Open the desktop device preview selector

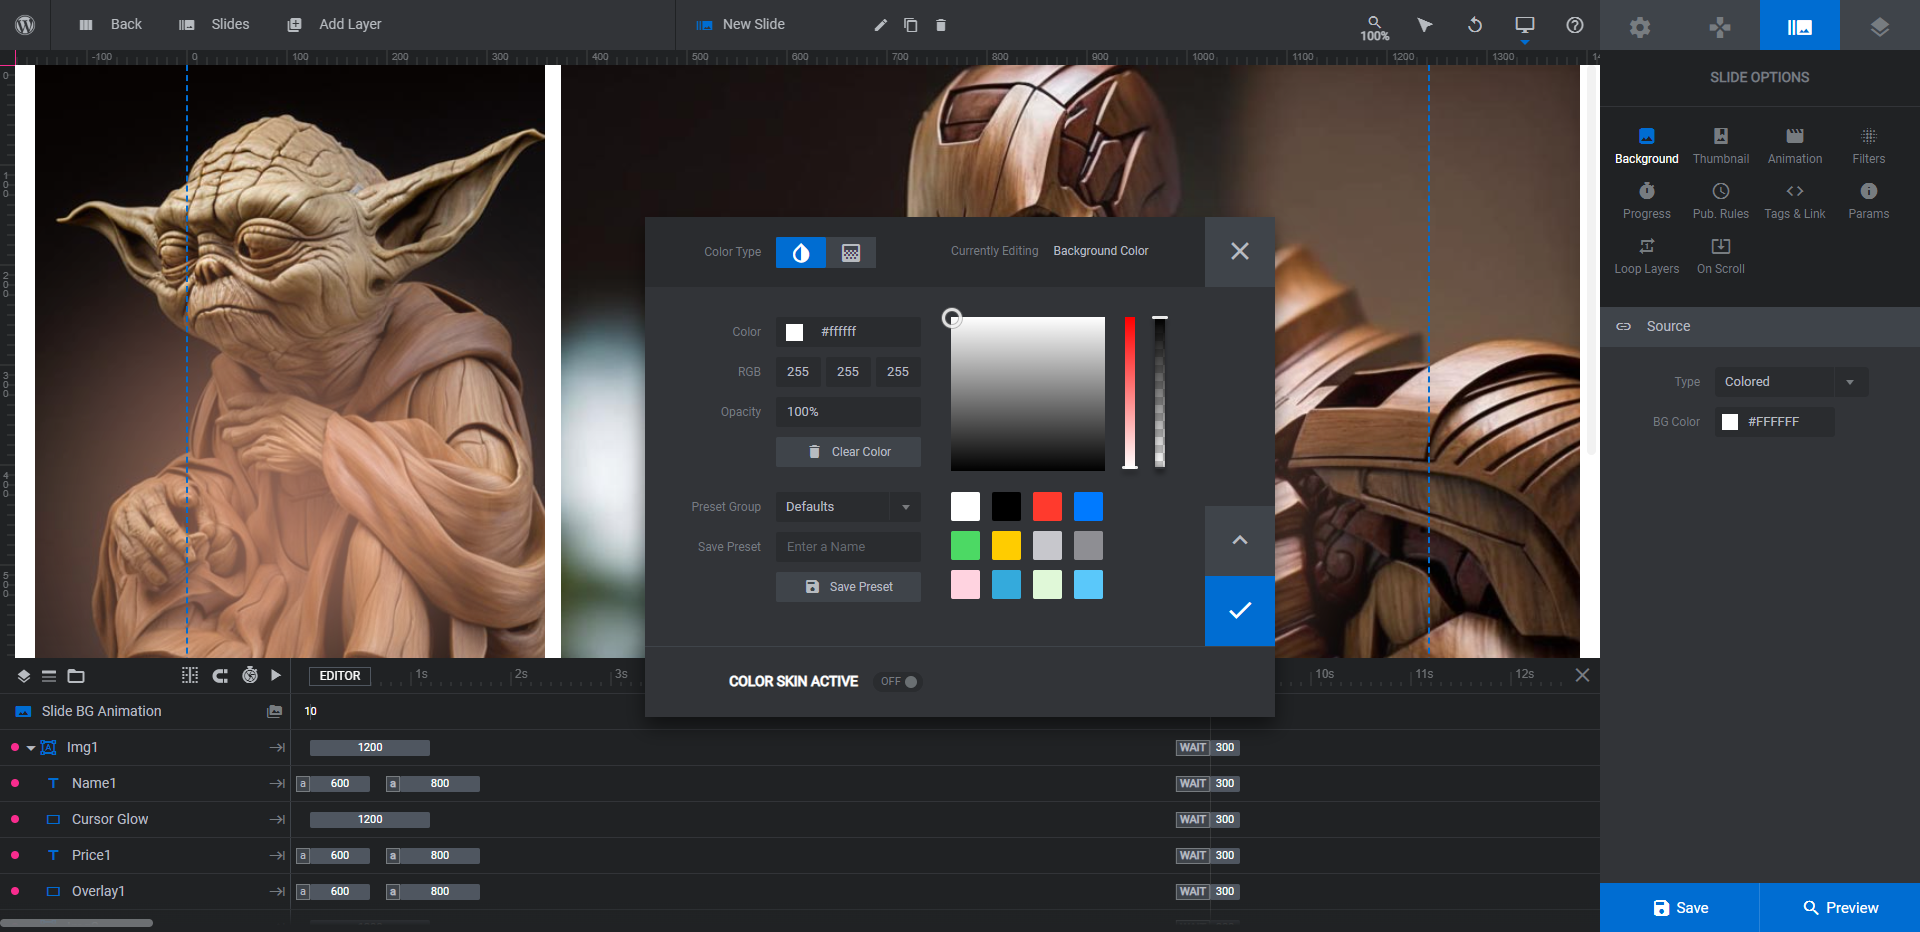point(1525,25)
